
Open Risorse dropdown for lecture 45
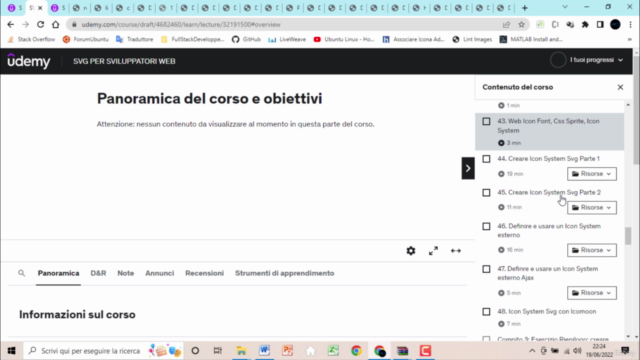(x=591, y=207)
